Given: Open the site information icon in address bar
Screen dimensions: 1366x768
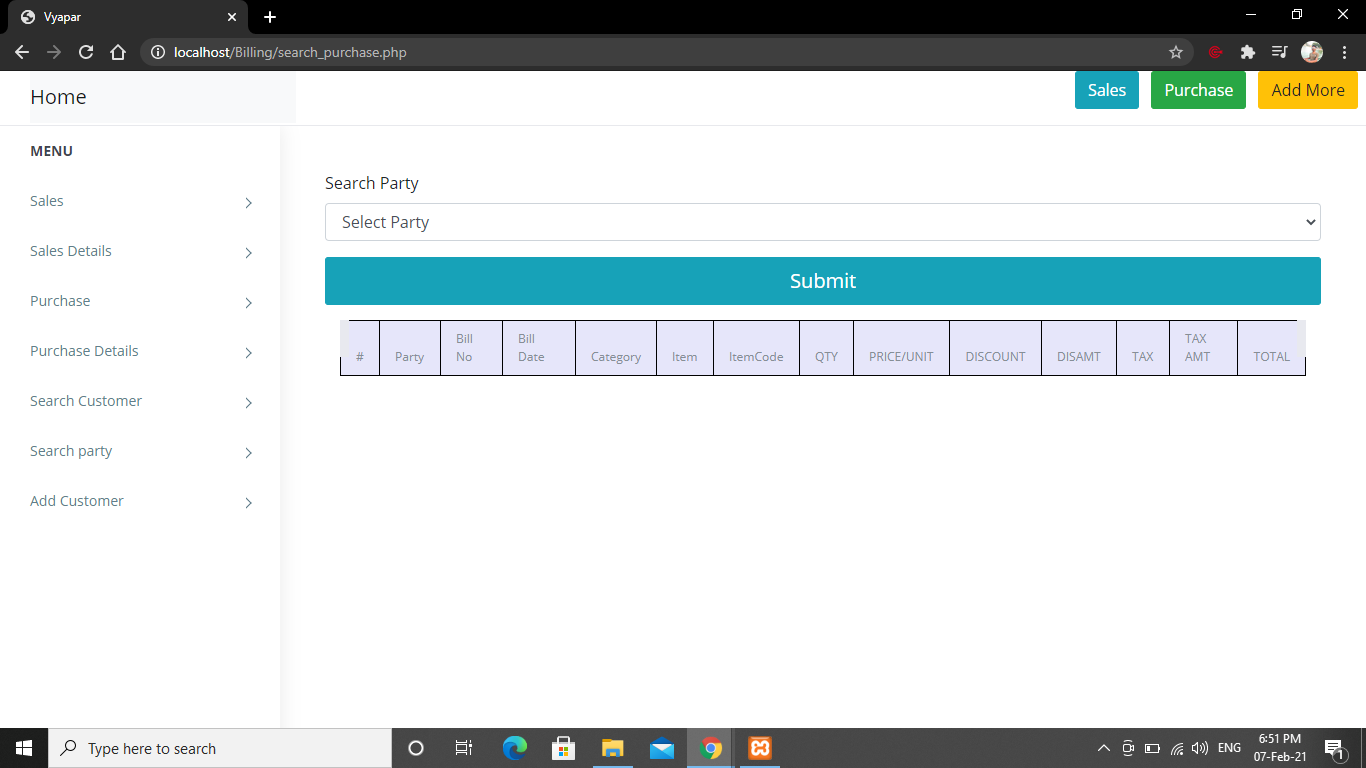Looking at the screenshot, I should pos(157,52).
